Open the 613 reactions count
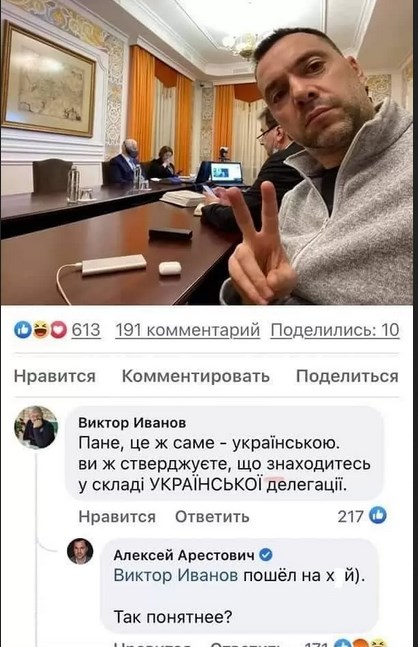 pos(86,330)
